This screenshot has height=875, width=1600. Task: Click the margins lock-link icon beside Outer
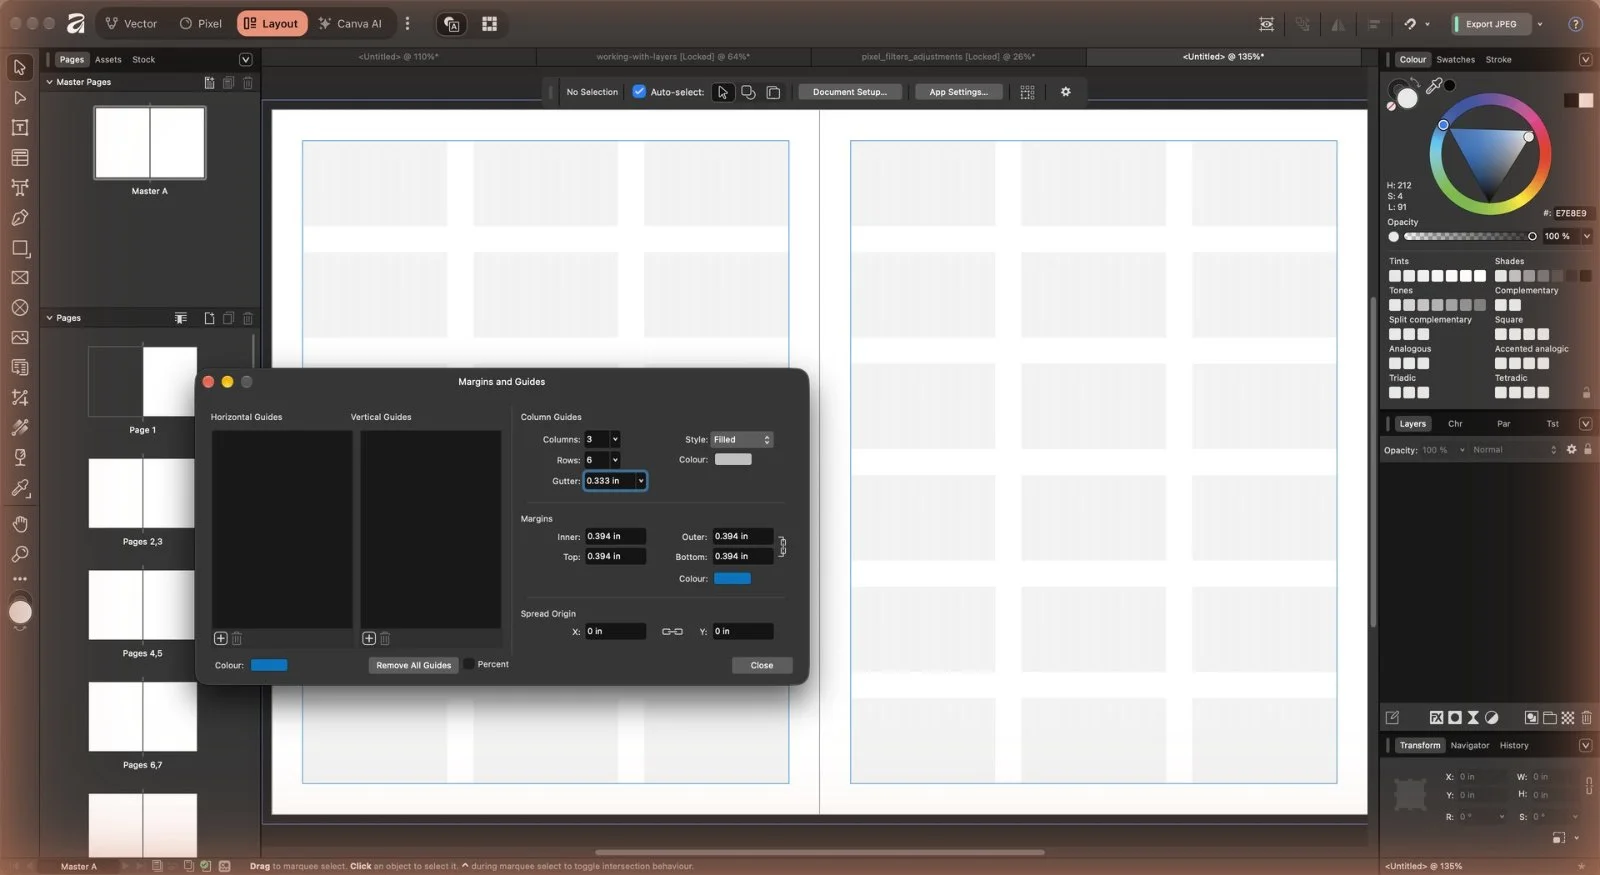coord(782,546)
